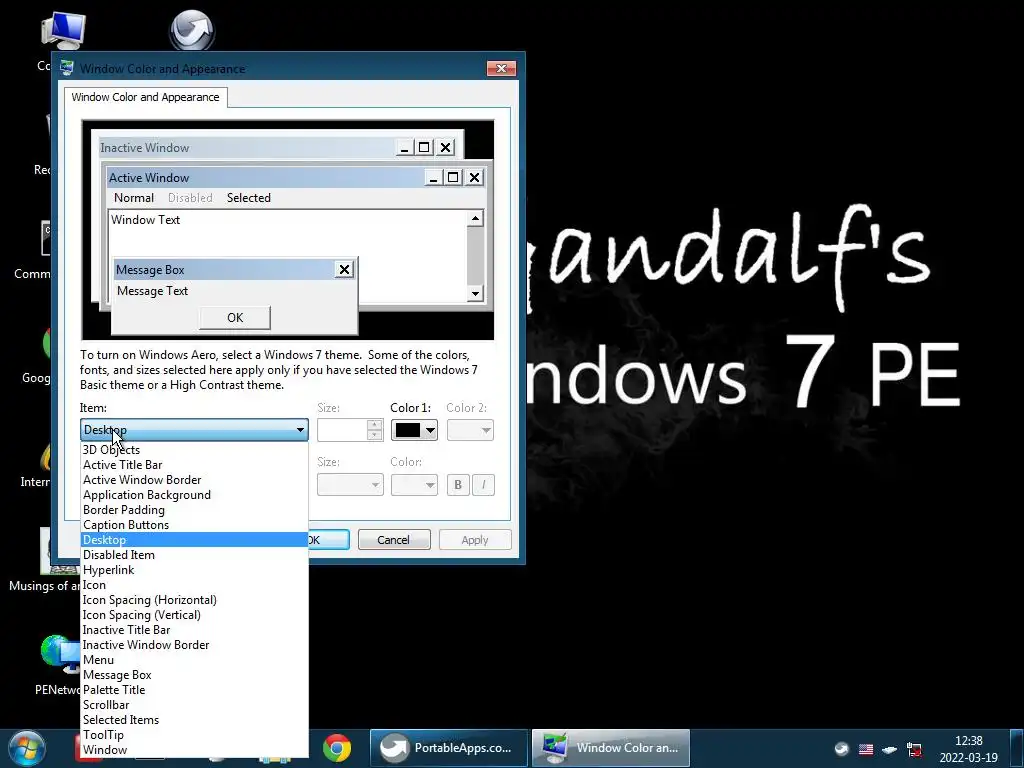Select Active Window Border list entry
1024x768 pixels.
coord(194,479)
